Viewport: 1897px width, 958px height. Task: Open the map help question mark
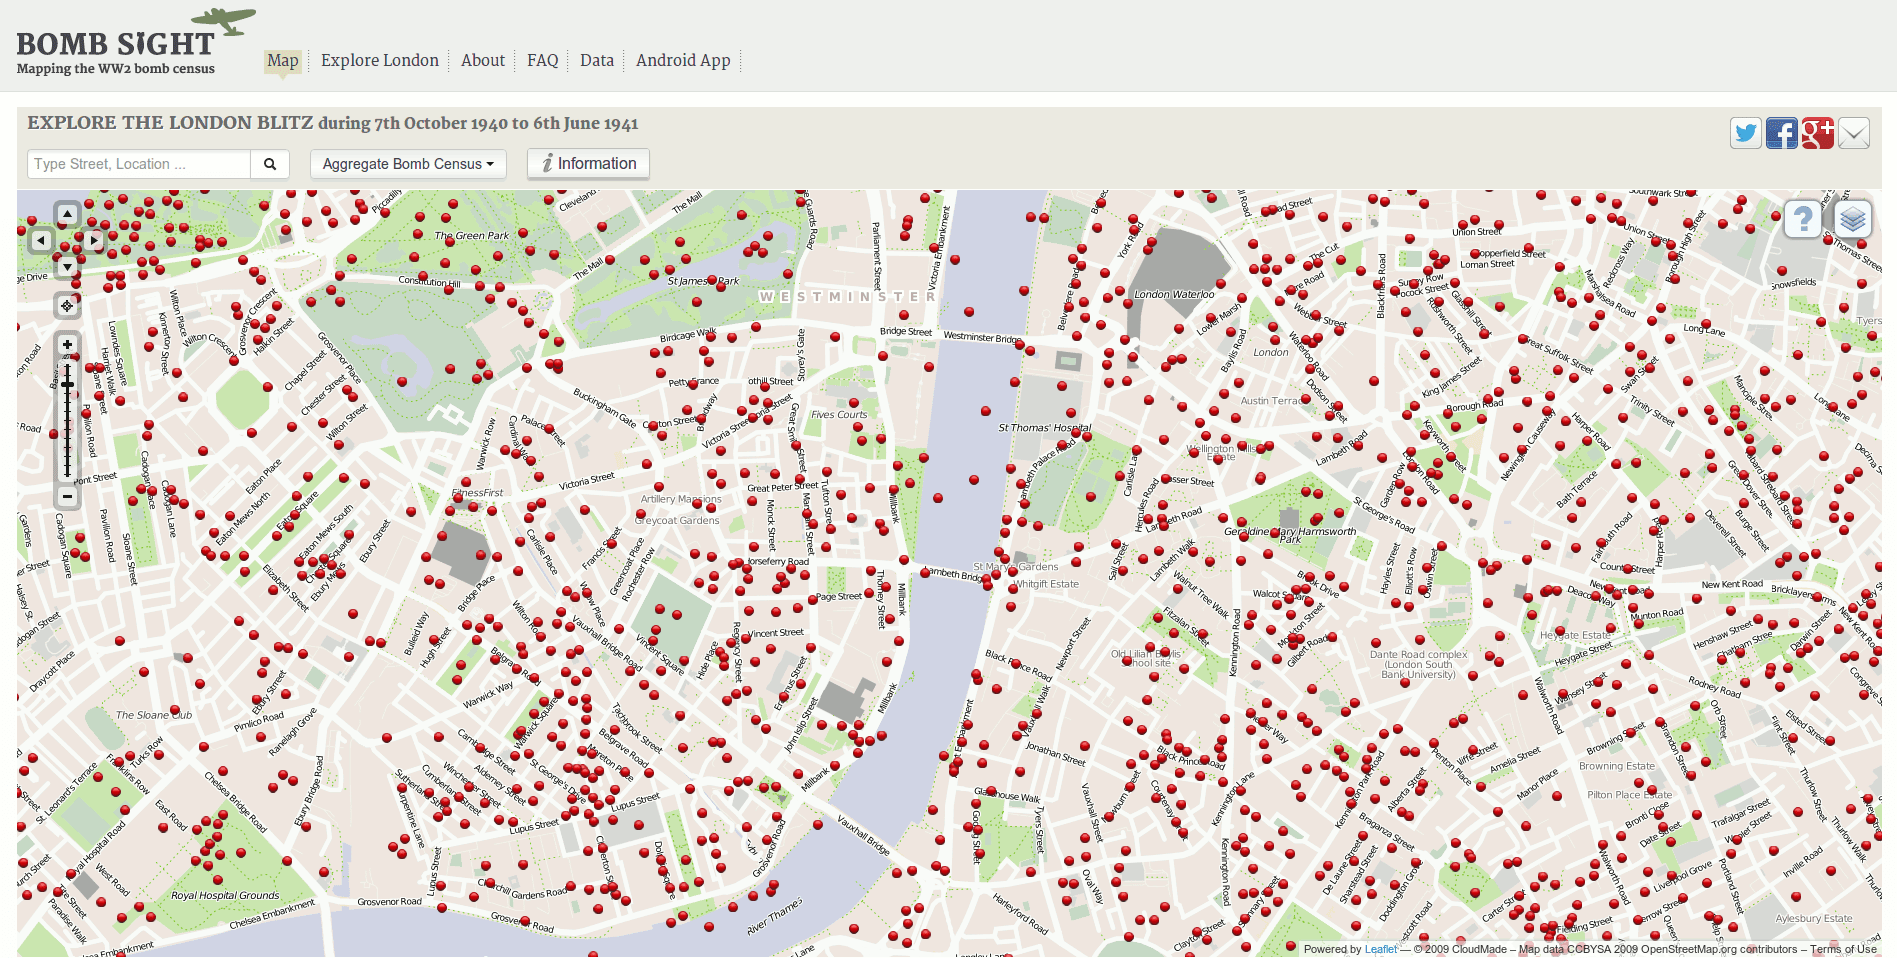pos(1803,219)
